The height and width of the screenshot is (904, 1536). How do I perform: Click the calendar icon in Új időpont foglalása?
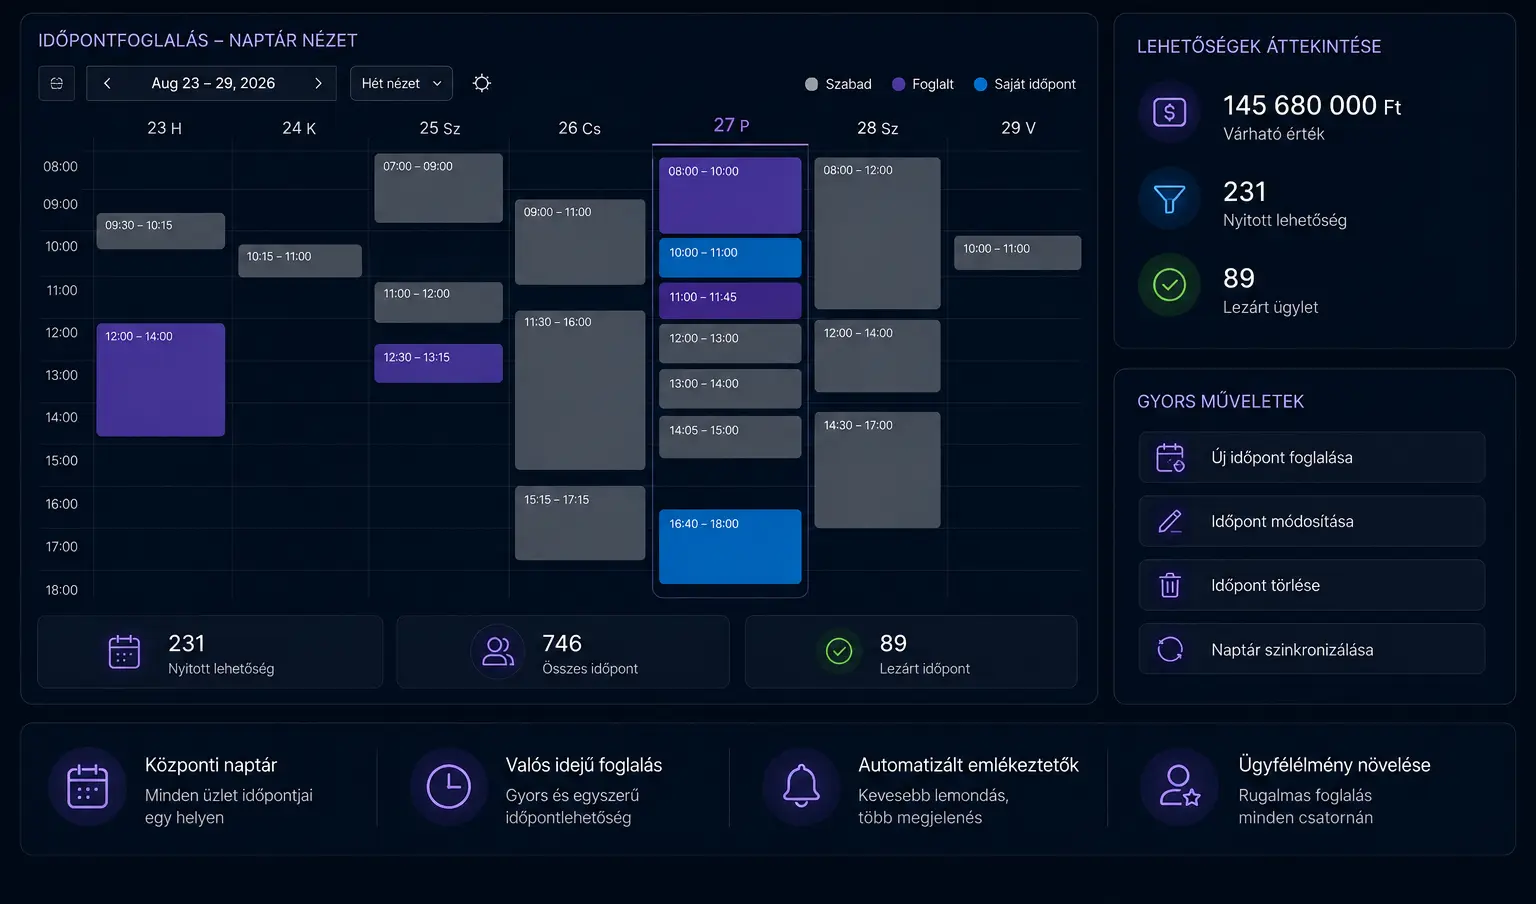[1170, 458]
